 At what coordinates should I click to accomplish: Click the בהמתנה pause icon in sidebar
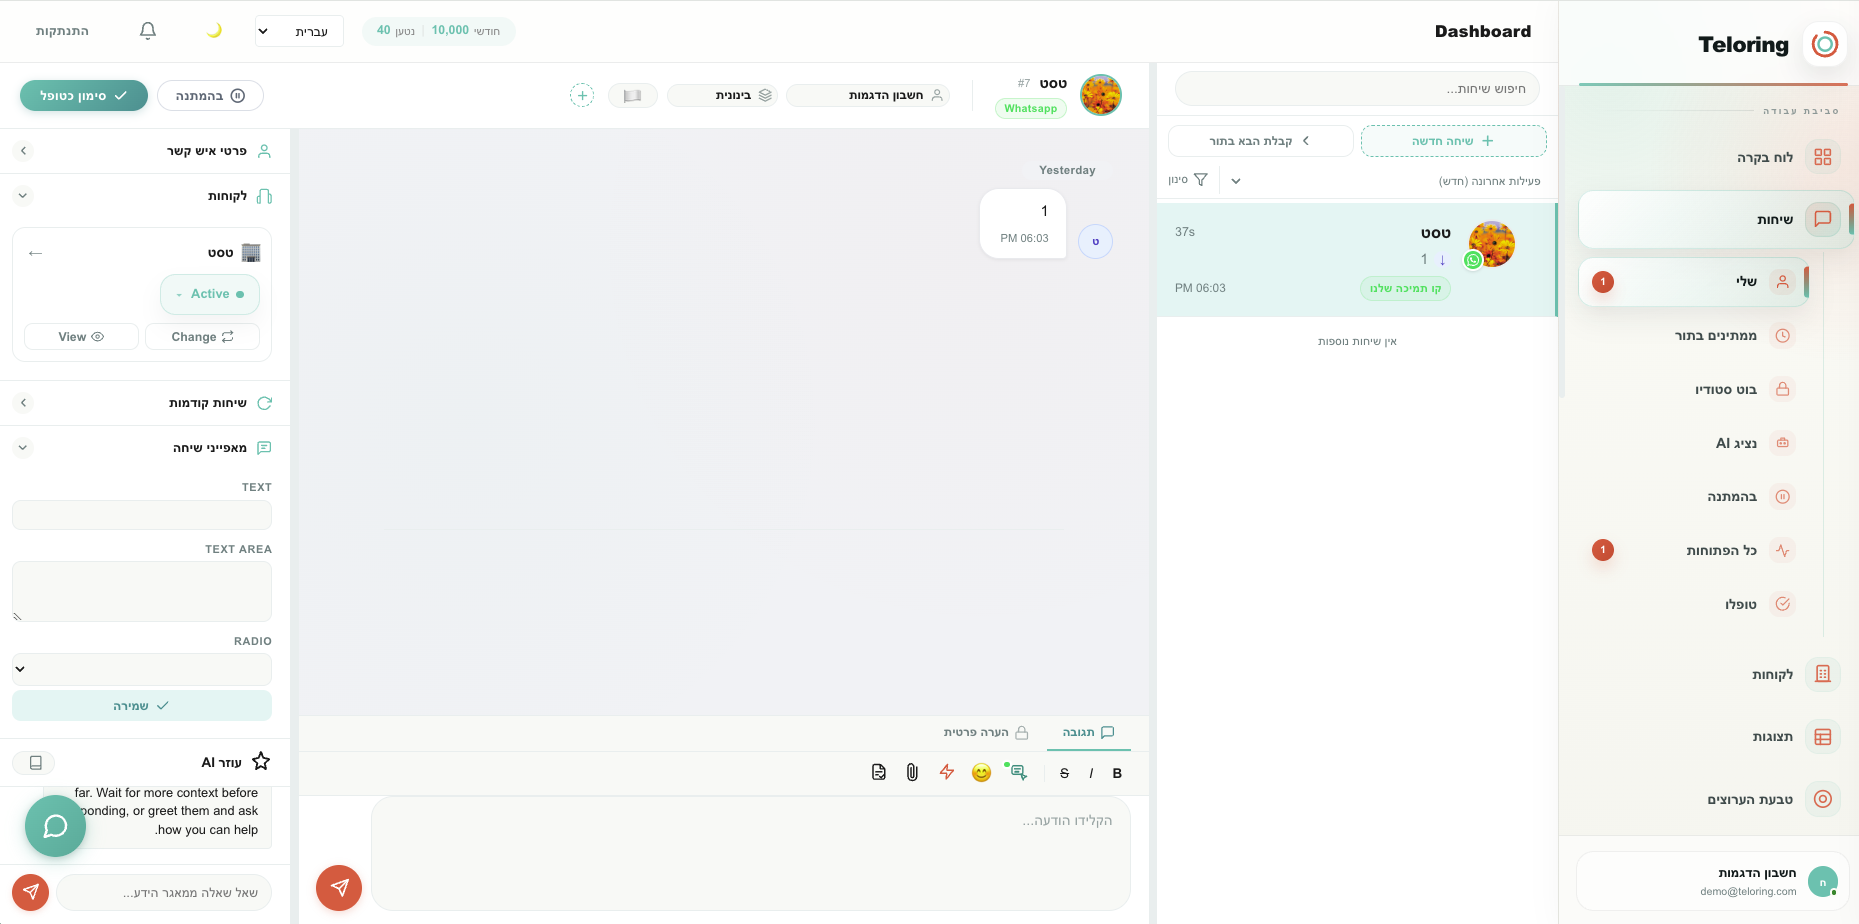click(x=1783, y=497)
